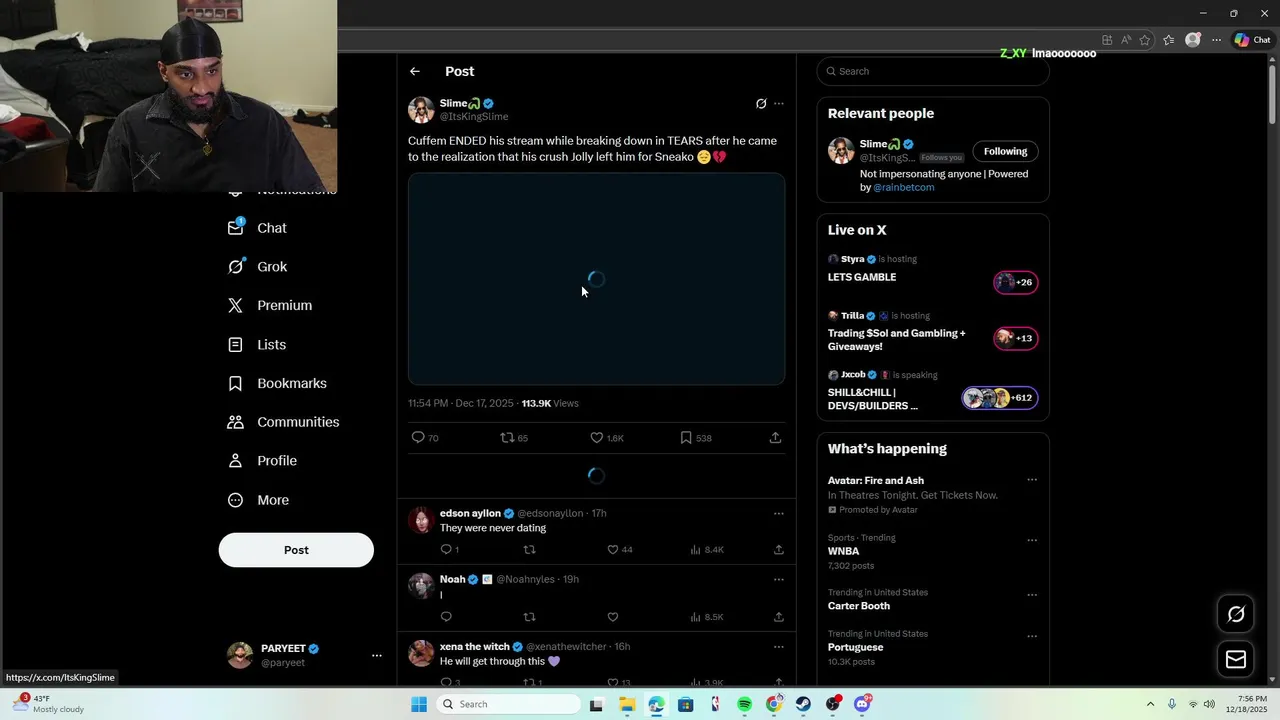Open more options for Carter Booth trend
Image resolution: width=1280 pixels, height=720 pixels.
(1032, 595)
